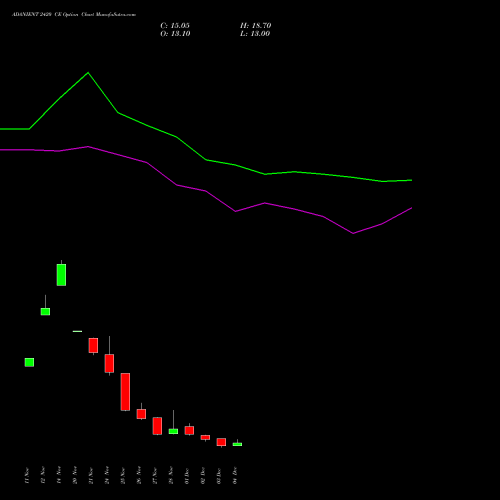Screen dimensions: 500x500
Task: Click the green candle above 11 Nov
Action: point(29,362)
